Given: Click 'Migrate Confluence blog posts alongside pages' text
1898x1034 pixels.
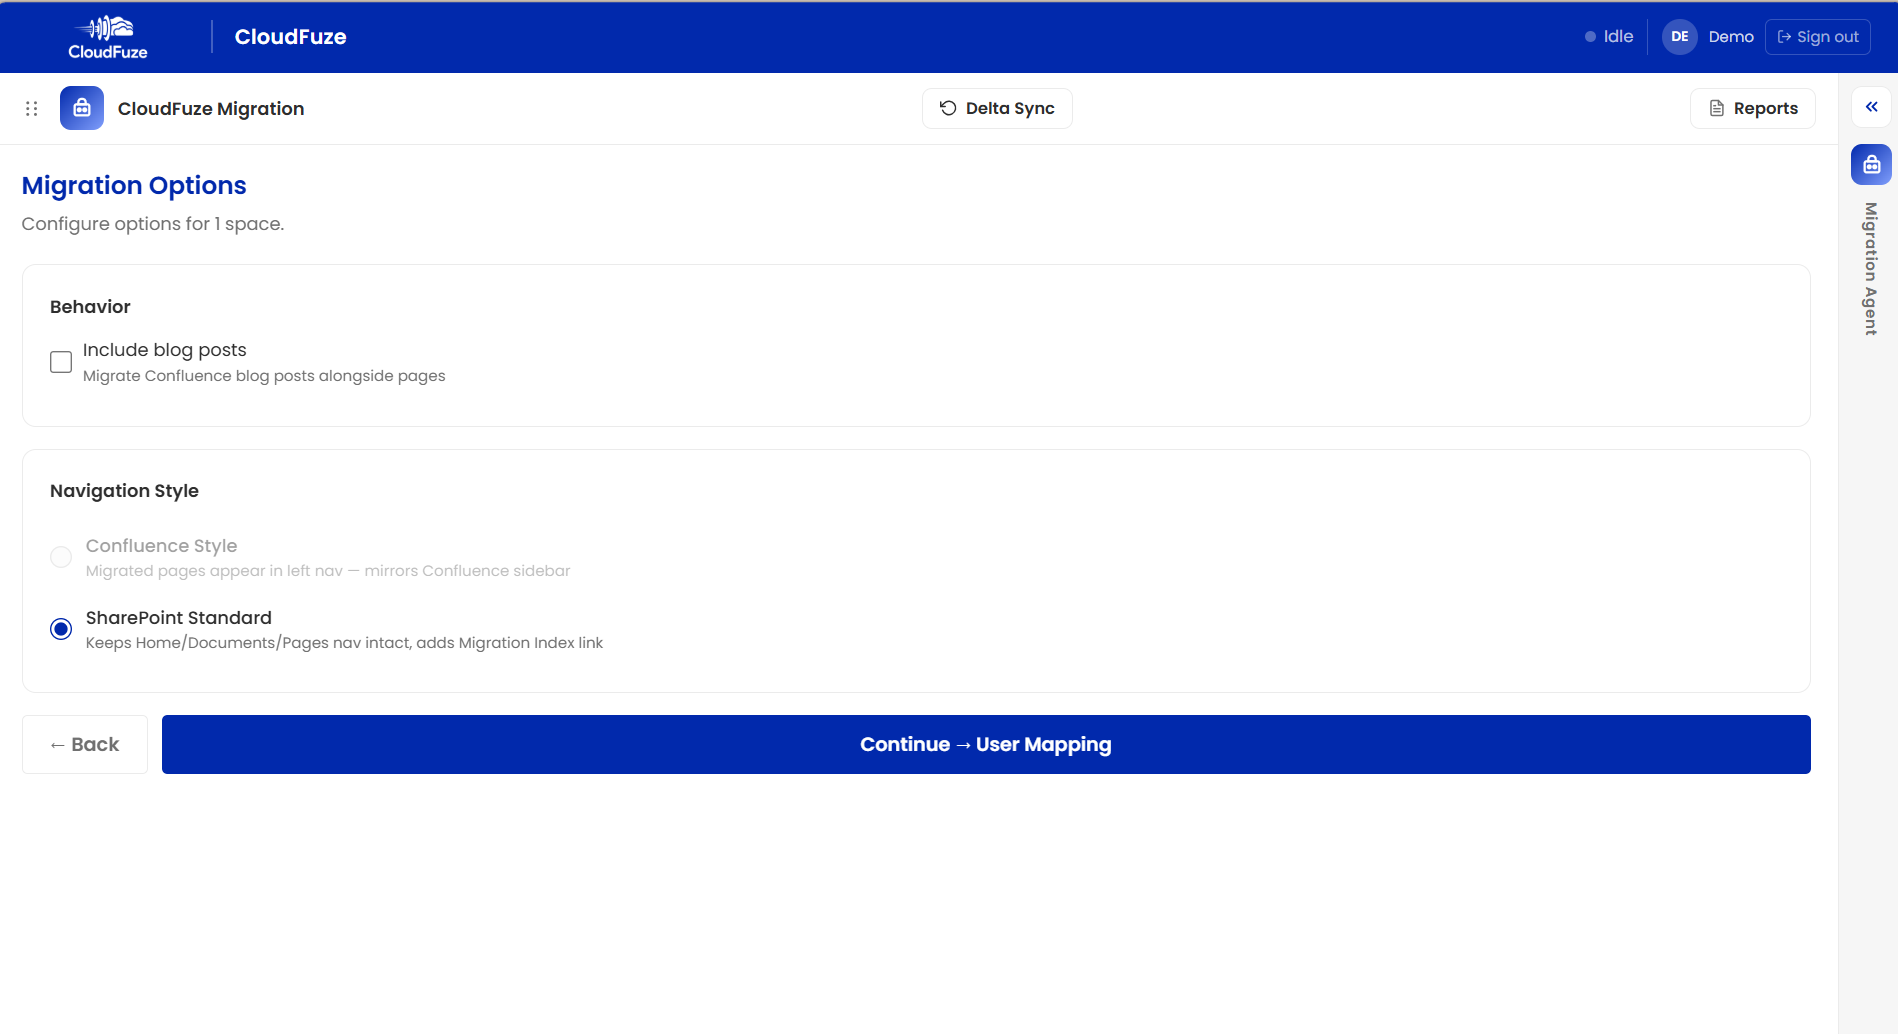Looking at the screenshot, I should 264,376.
